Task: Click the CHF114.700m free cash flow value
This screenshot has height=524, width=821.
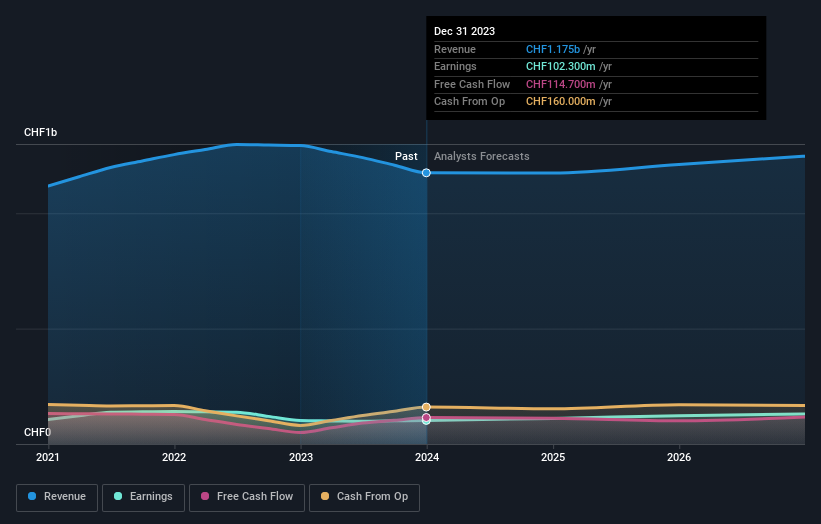Action: (x=560, y=84)
